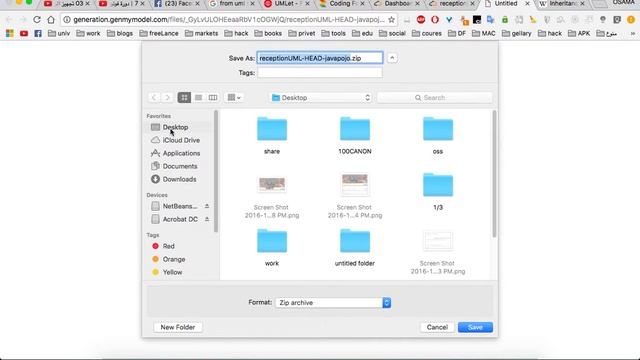Select Screen Shot 2016-1...4 PM.png thumbnail
The height and width of the screenshot is (360, 640).
(355, 185)
